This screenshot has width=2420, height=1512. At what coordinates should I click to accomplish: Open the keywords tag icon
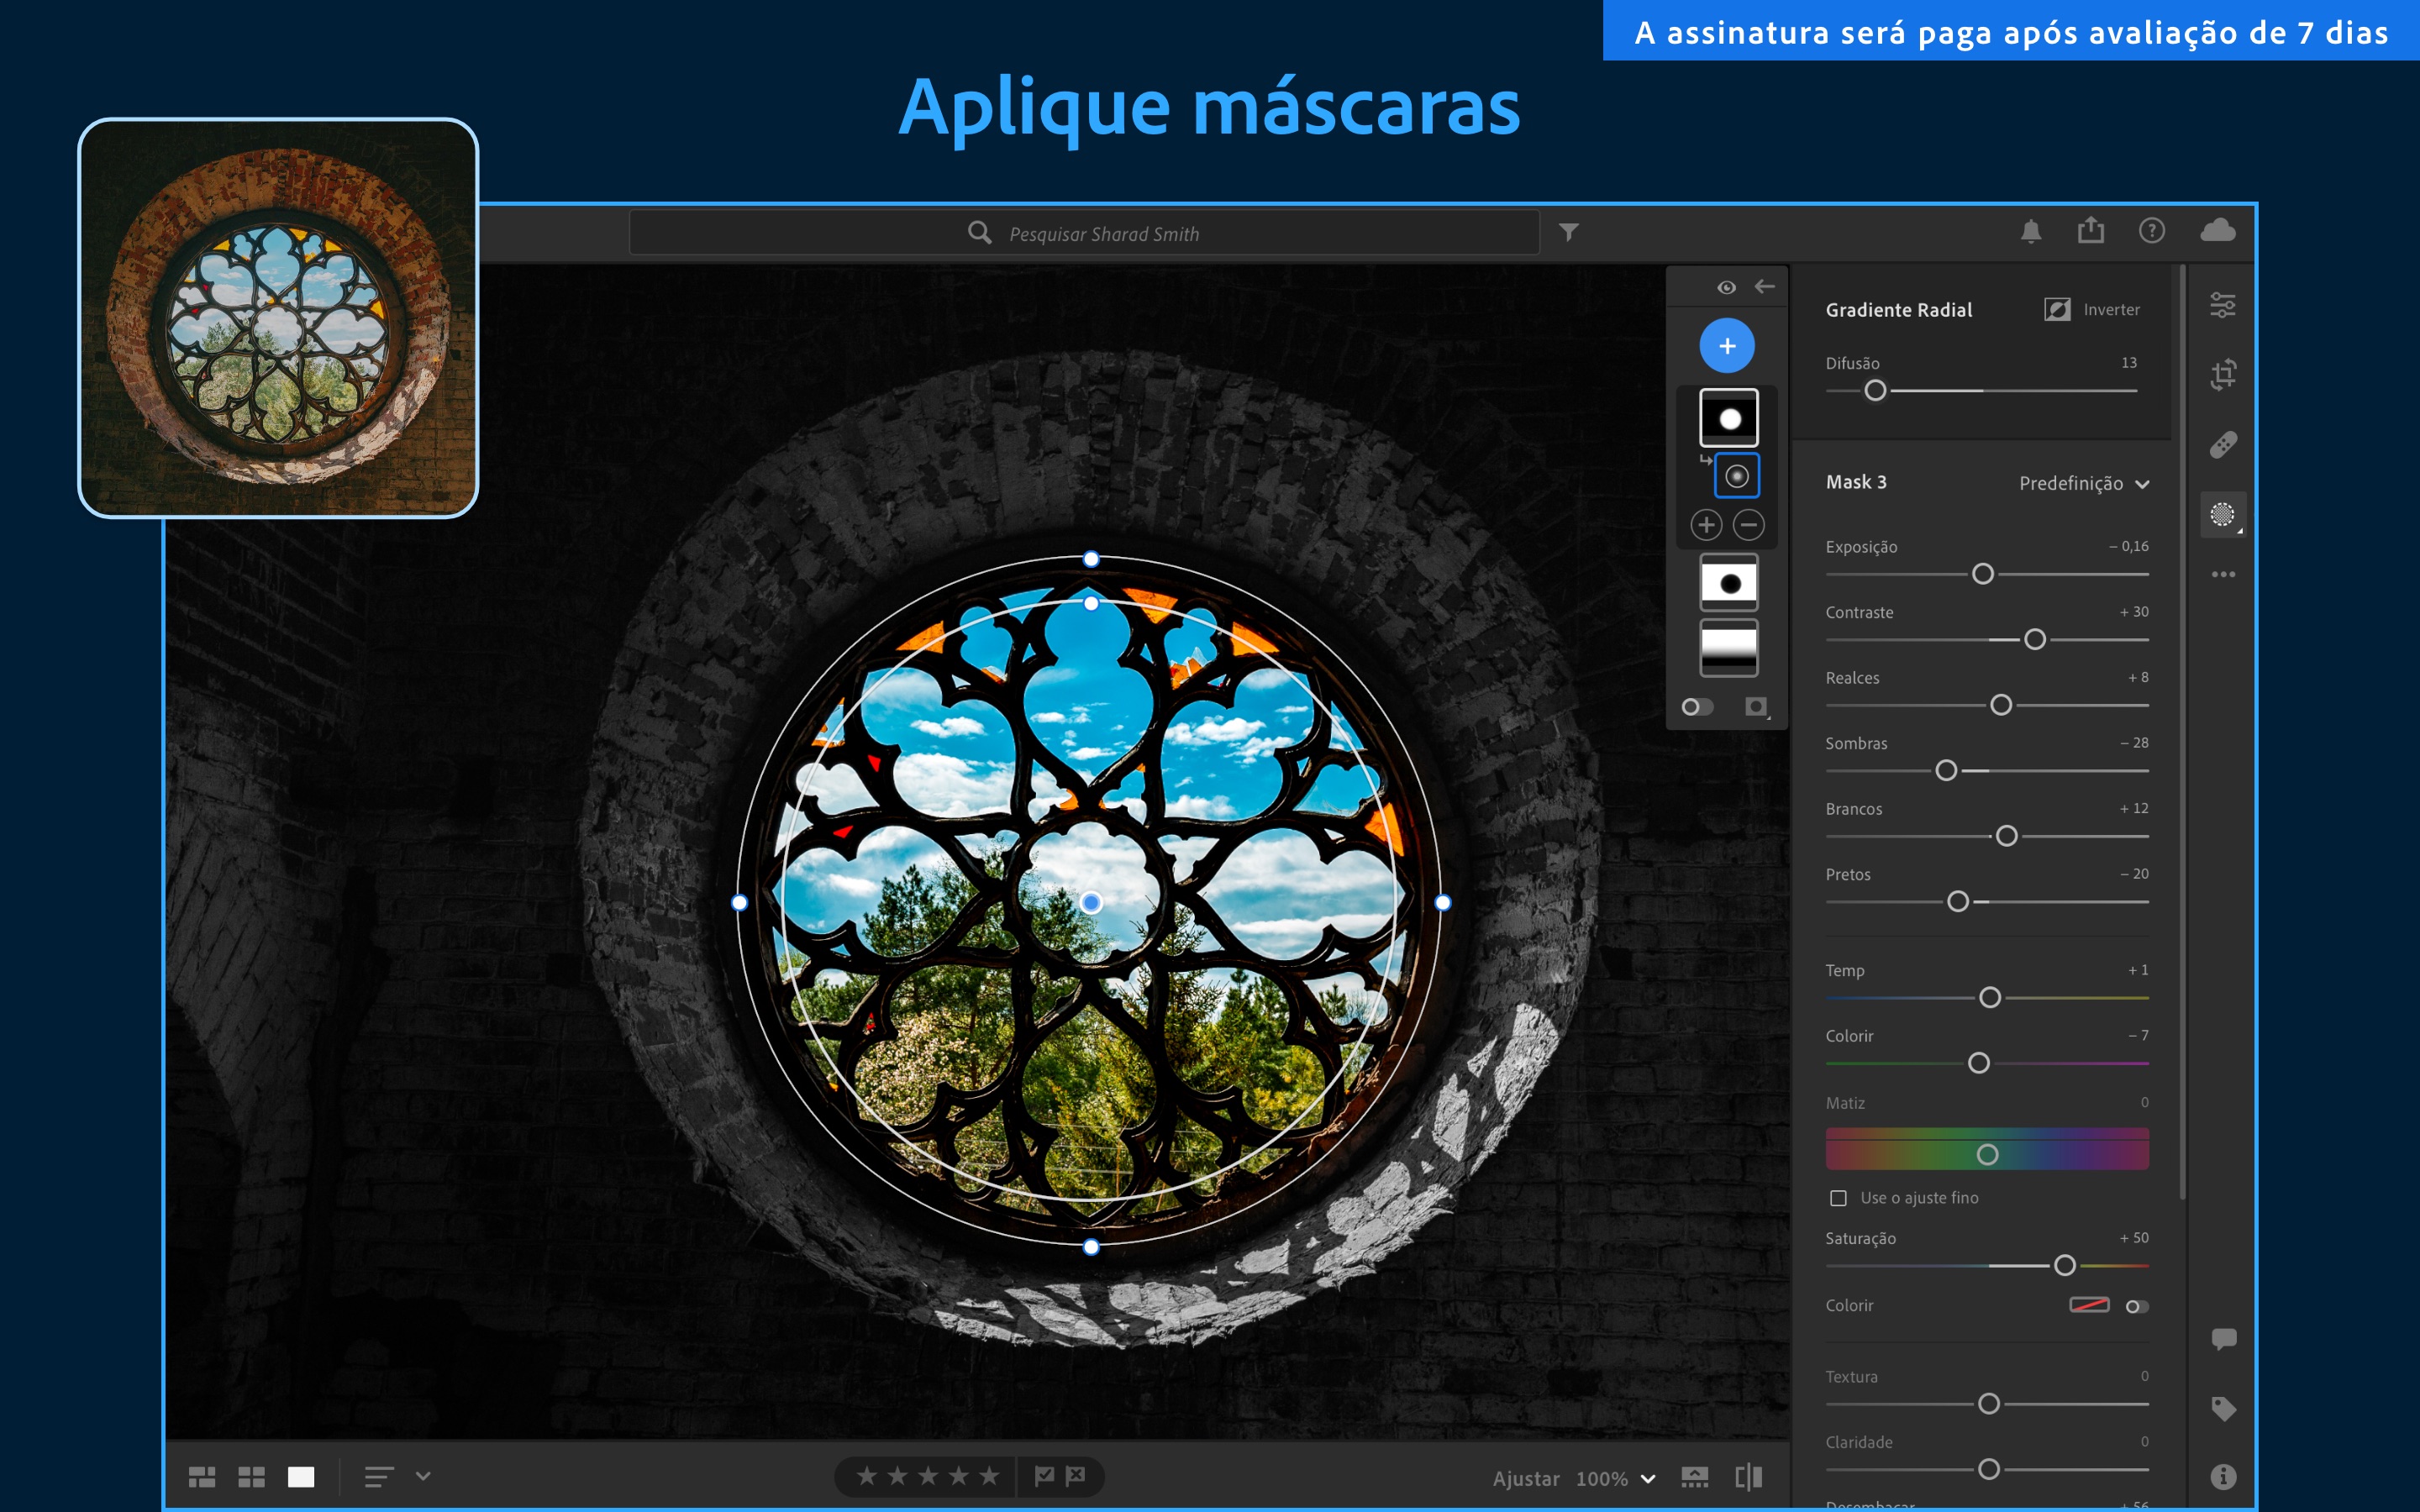point(2223,1408)
